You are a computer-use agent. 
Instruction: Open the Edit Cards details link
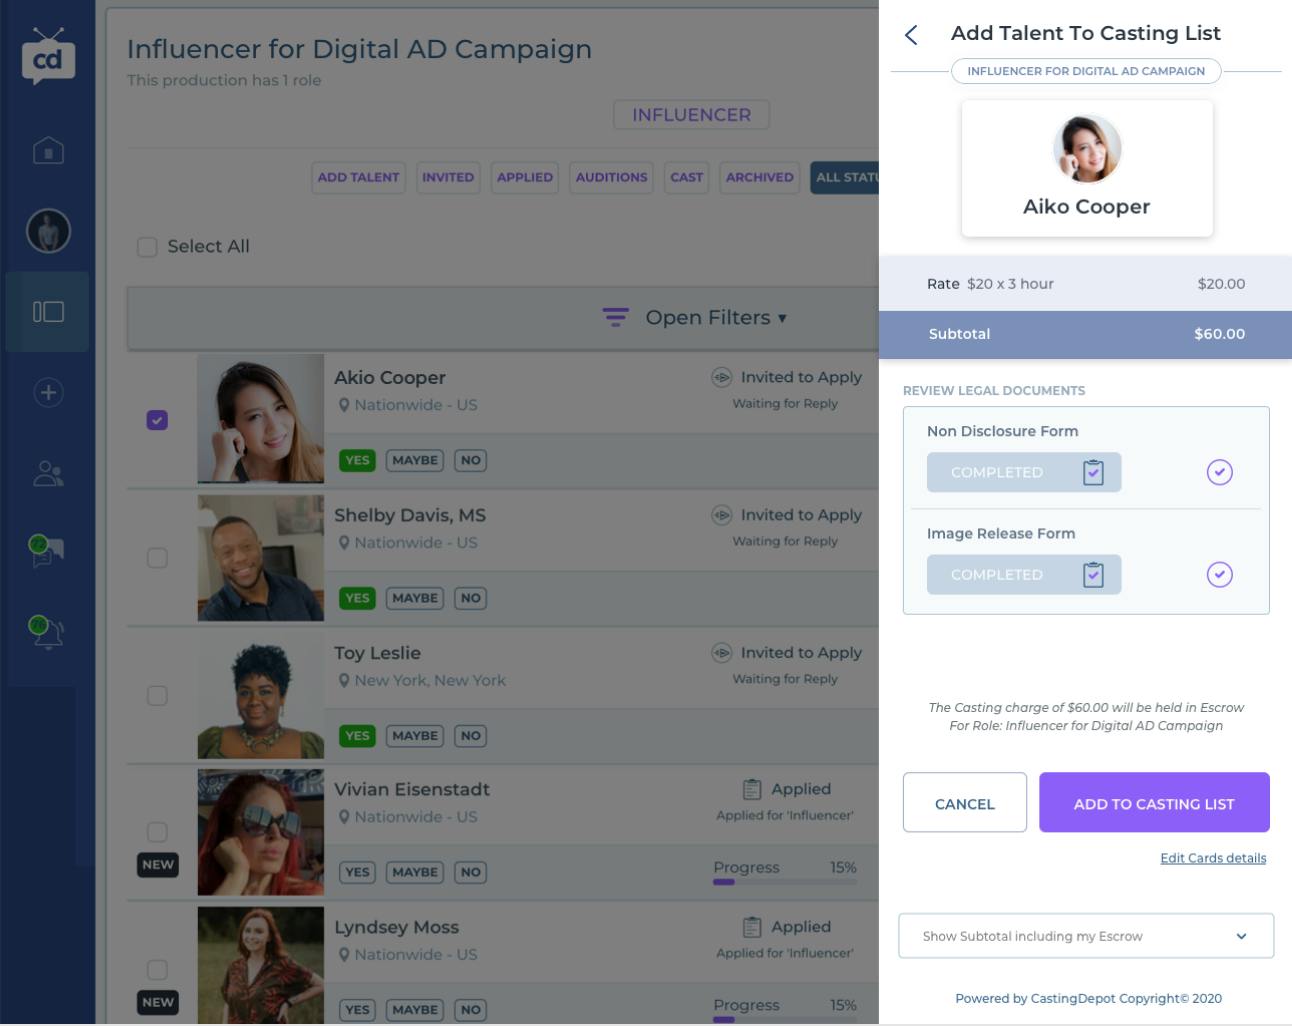pos(1212,858)
